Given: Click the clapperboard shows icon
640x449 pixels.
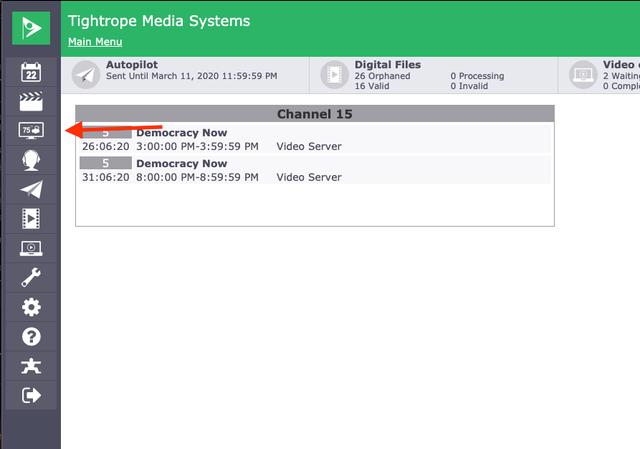Looking at the screenshot, I should click(x=31, y=102).
